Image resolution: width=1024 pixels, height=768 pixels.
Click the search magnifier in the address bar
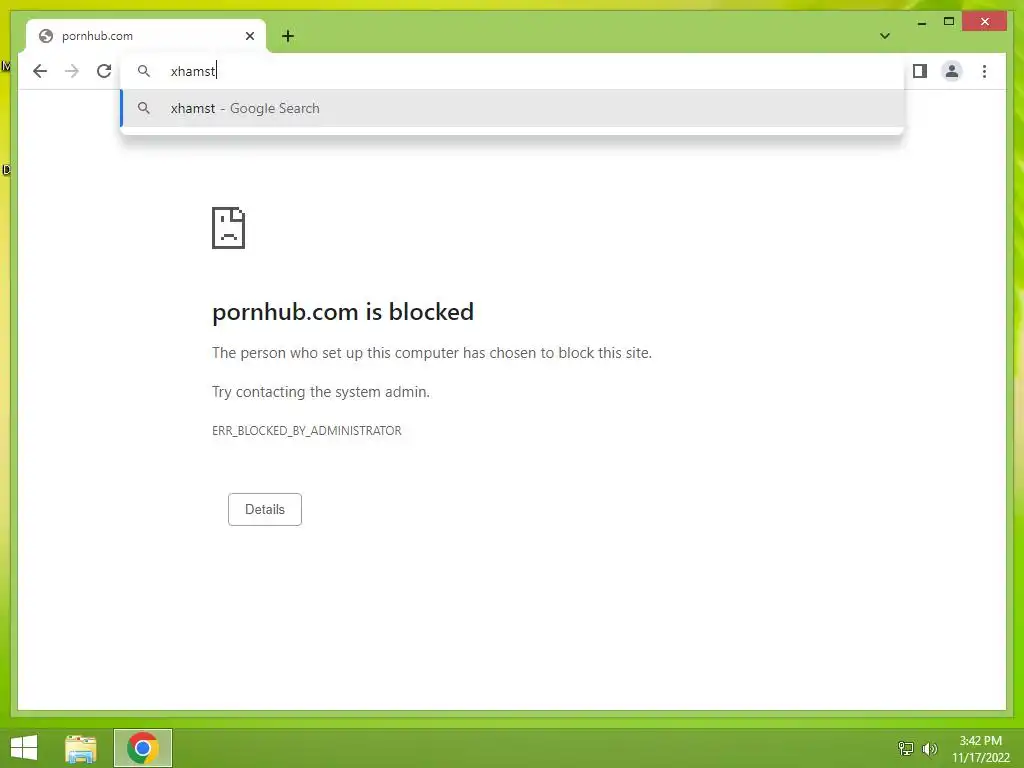(144, 71)
